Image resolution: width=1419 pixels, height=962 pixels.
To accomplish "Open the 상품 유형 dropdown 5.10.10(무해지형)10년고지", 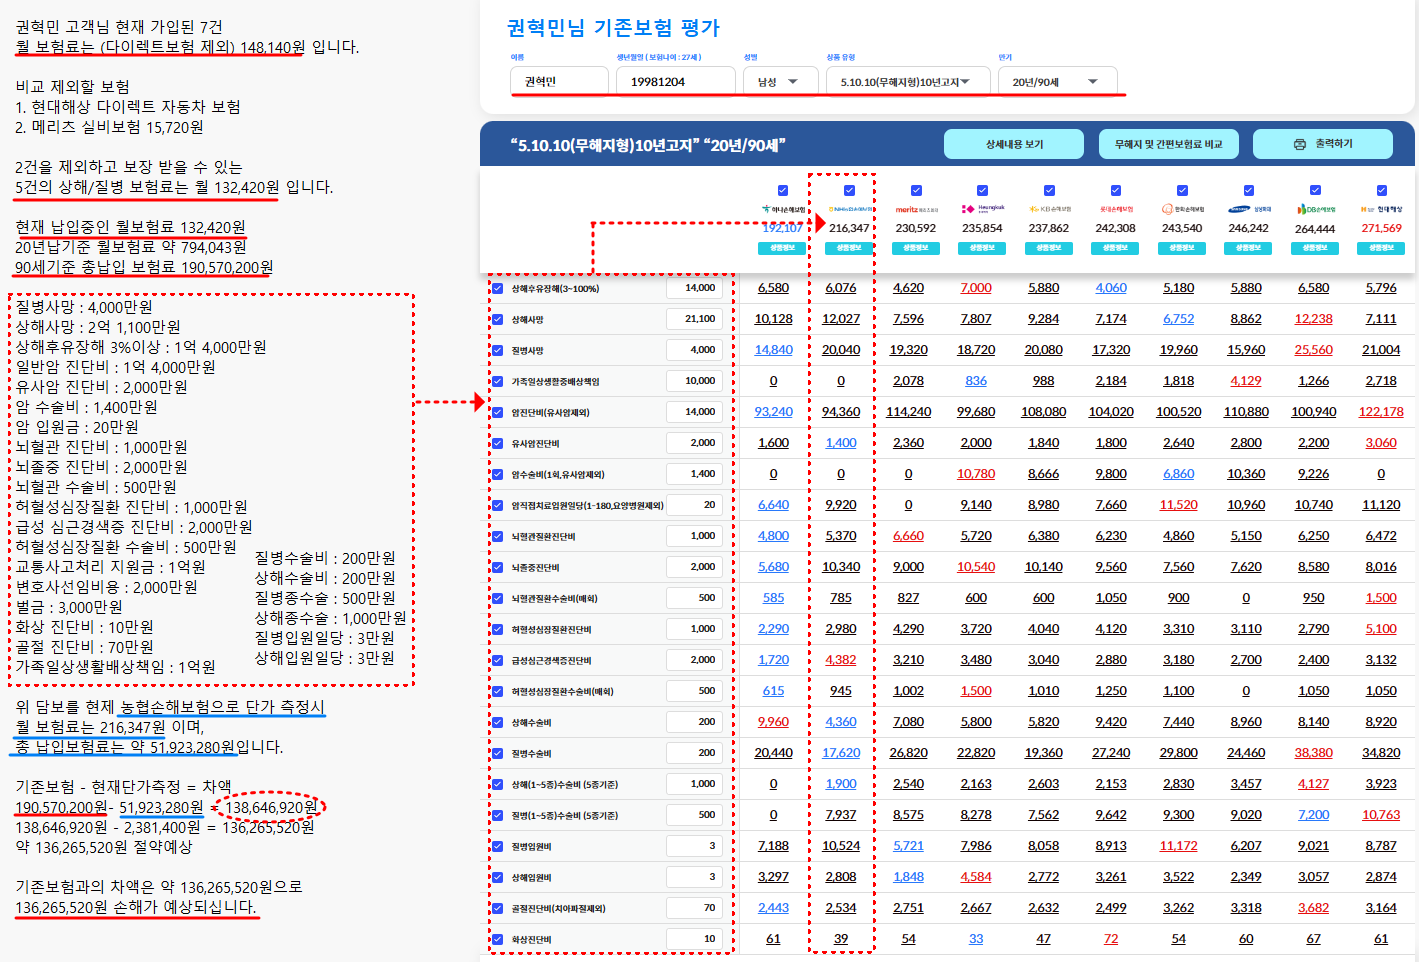I will pos(908,82).
